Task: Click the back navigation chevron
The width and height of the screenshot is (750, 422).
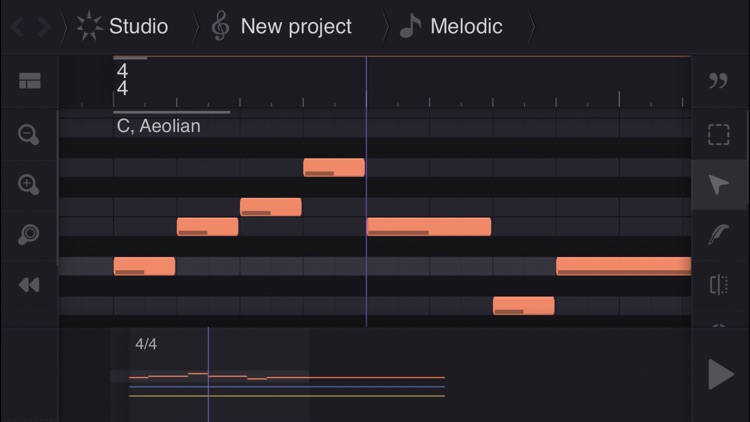Action: [x=17, y=26]
